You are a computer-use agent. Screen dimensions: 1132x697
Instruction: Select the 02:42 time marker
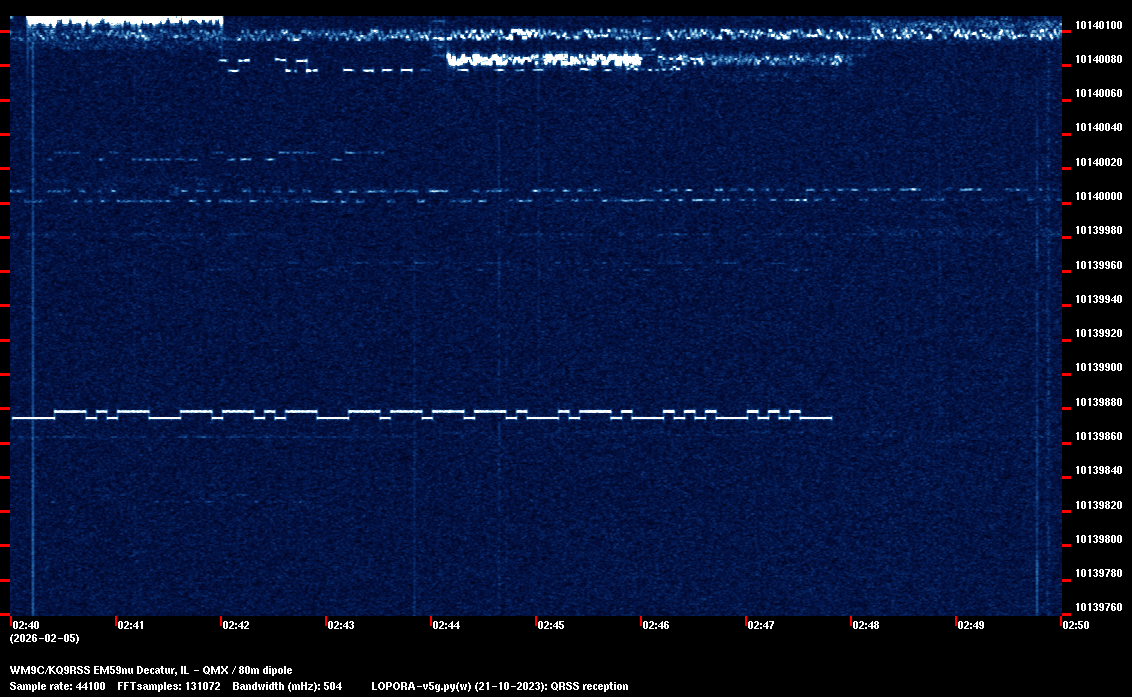coord(236,625)
